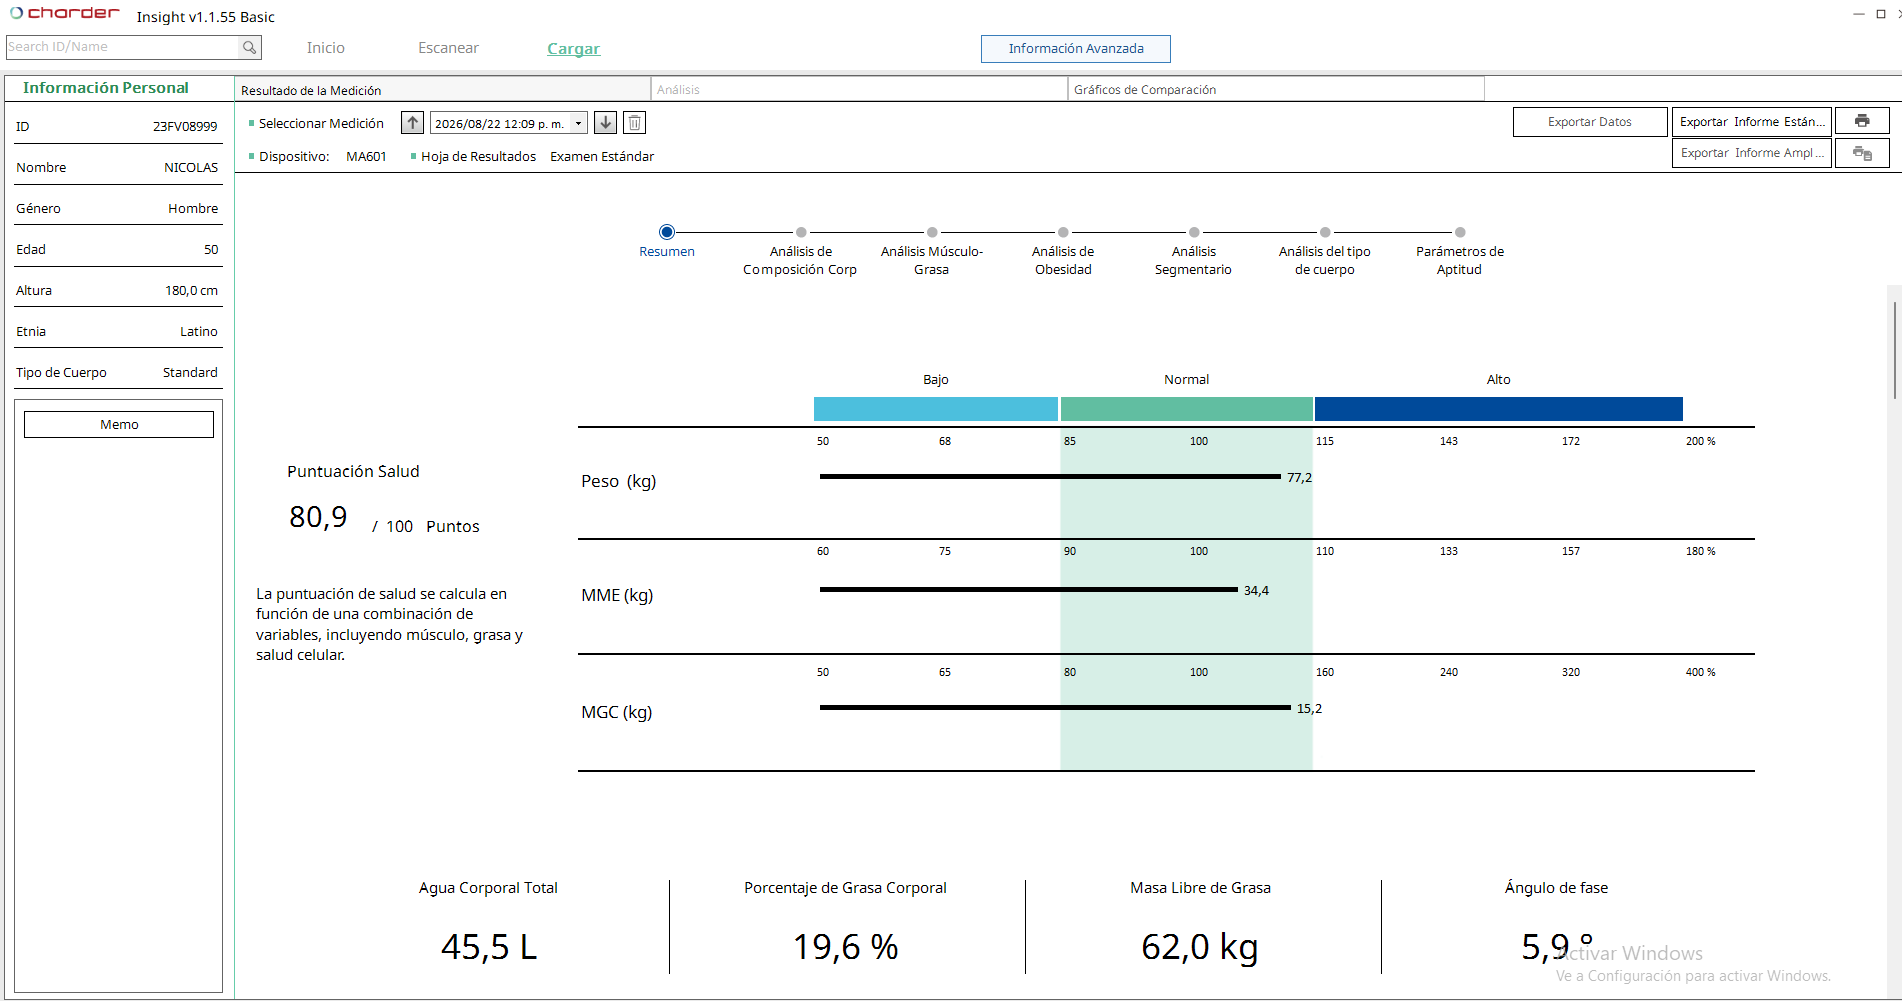This screenshot has width=1902, height=1001.
Task: Switch to the Análisis tab
Action: 859,90
